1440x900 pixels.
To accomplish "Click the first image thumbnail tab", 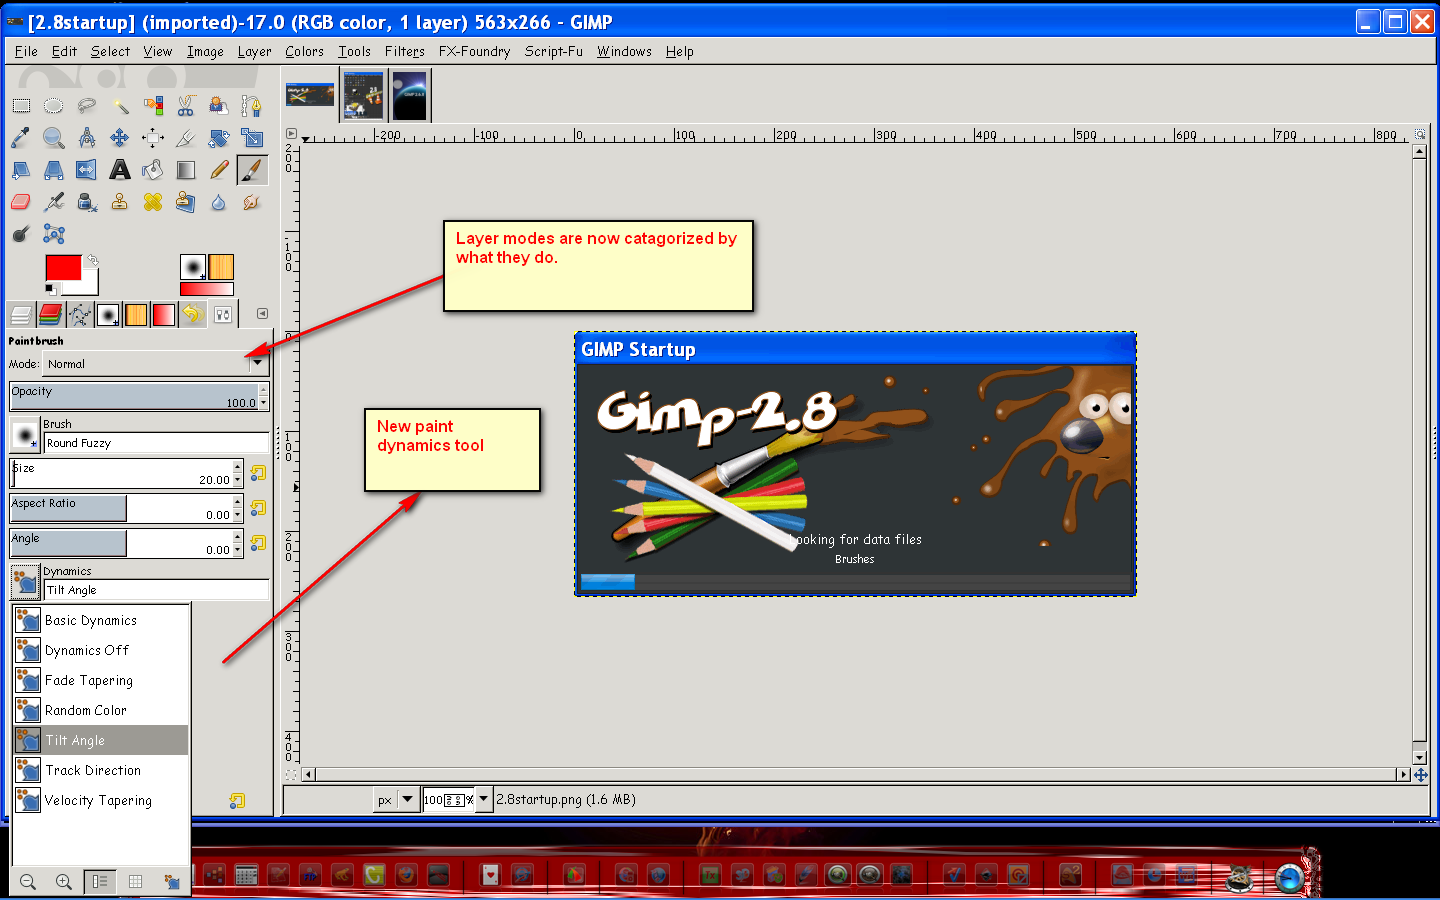I will pos(310,95).
